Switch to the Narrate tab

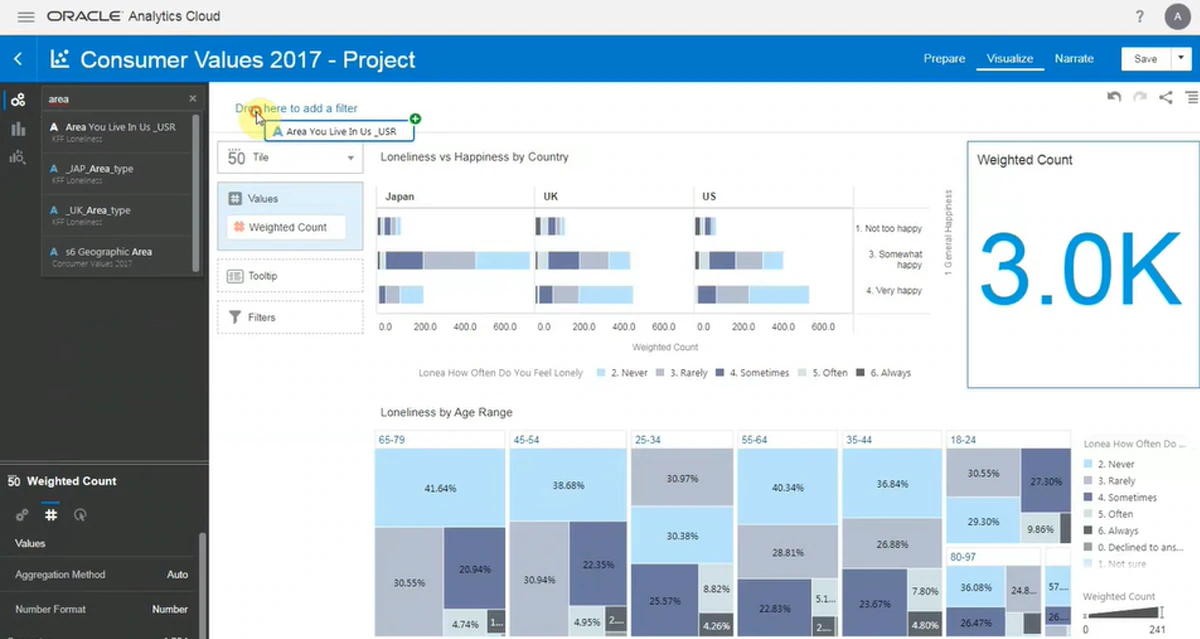(1074, 59)
